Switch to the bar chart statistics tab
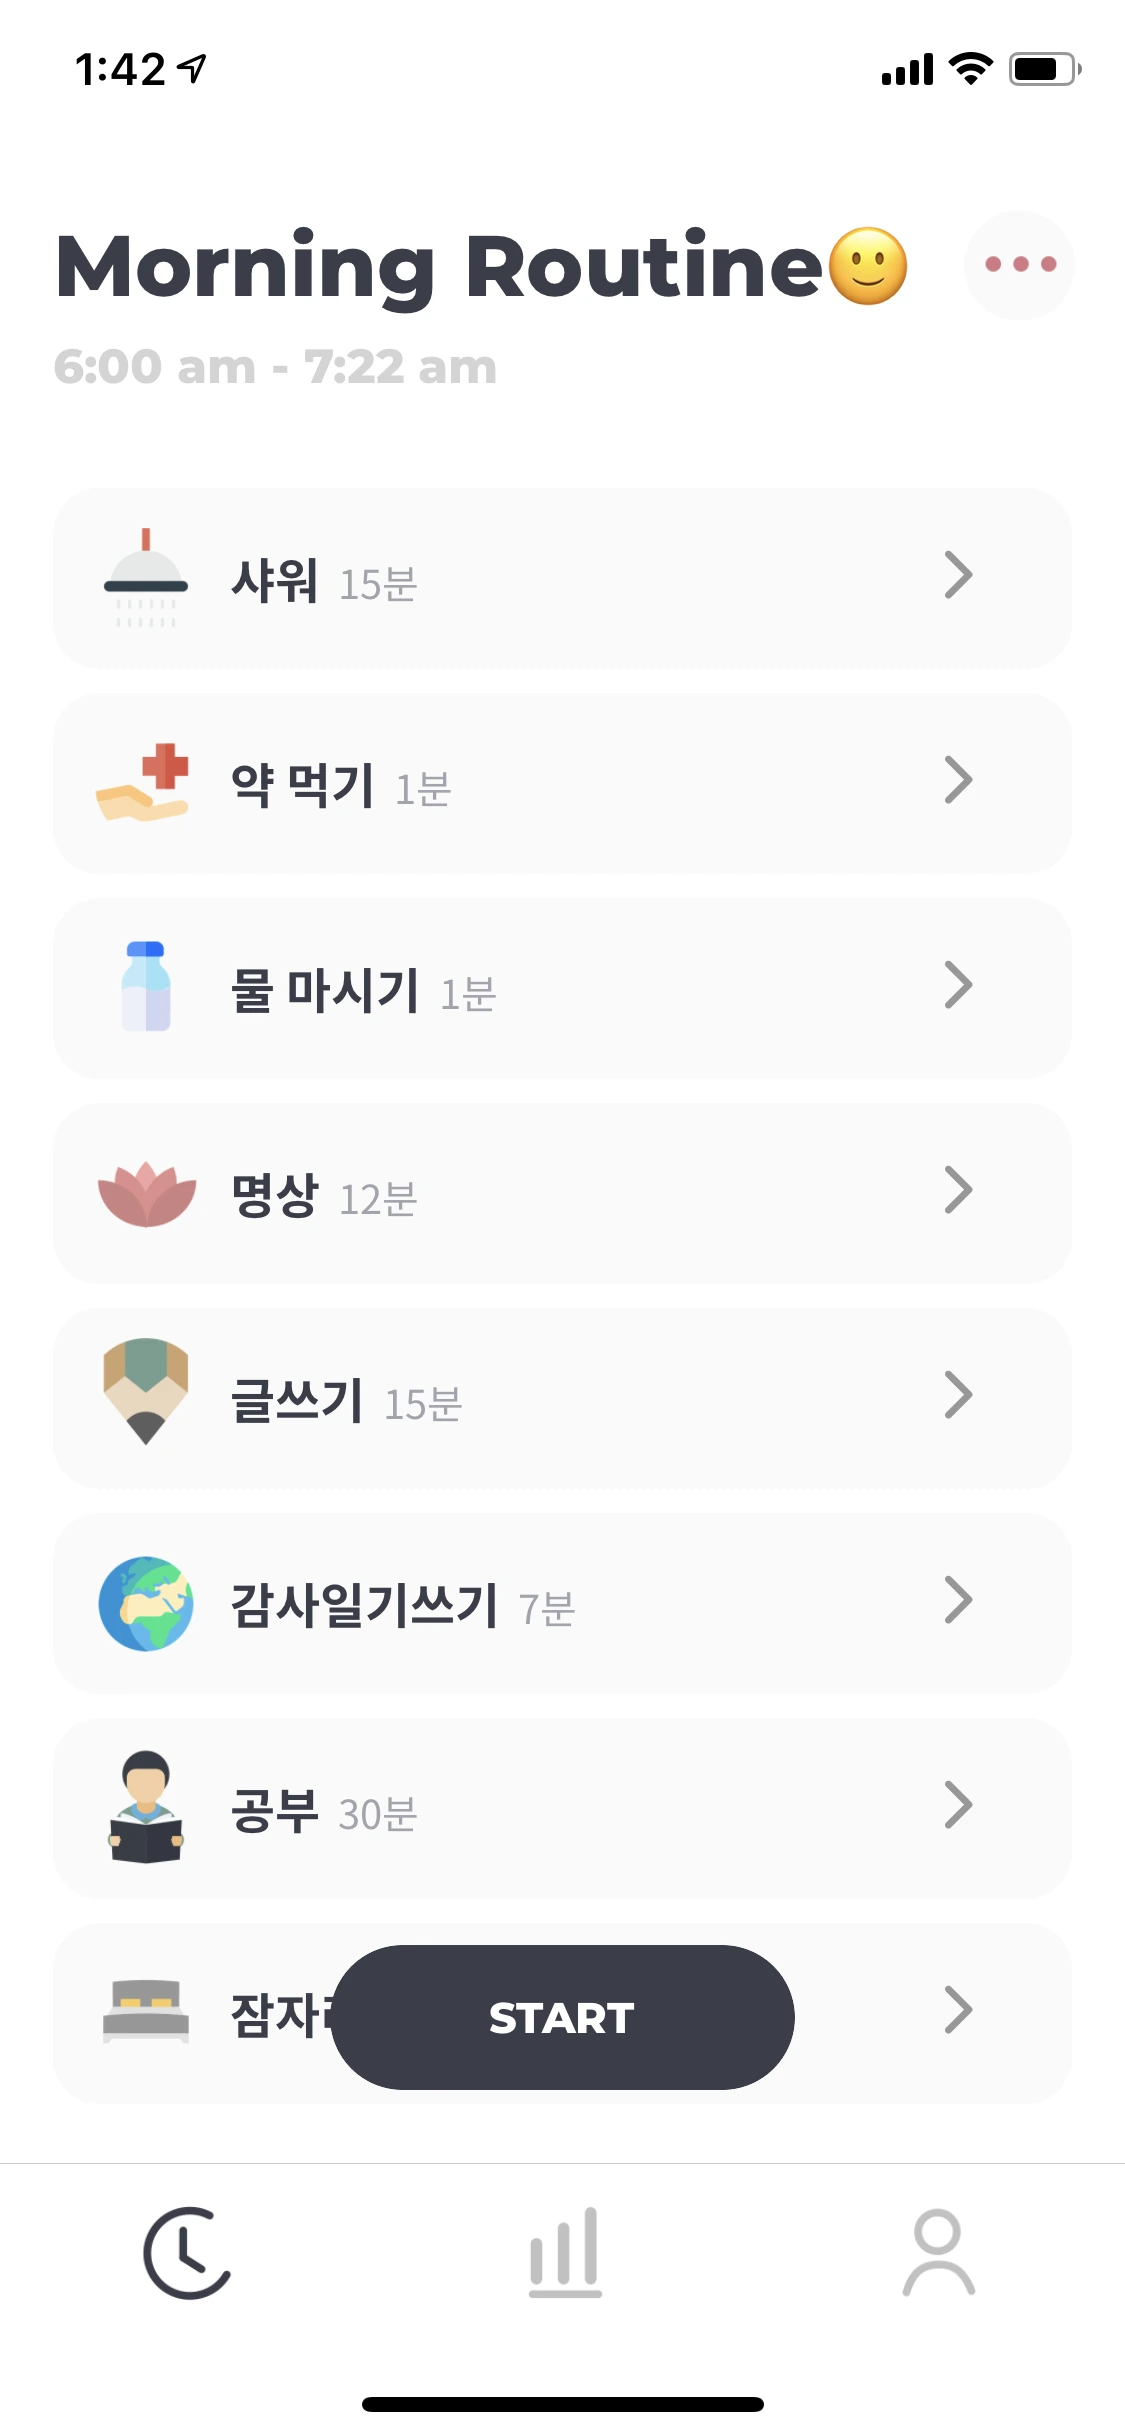The height and width of the screenshot is (2436, 1125). pyautogui.click(x=564, y=2253)
